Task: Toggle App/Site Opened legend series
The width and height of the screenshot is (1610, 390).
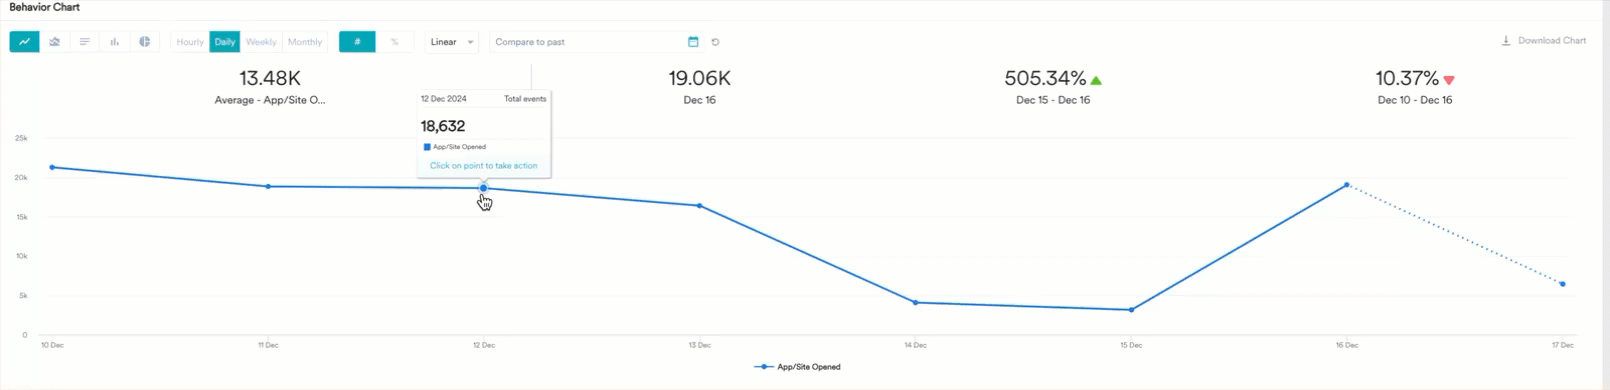Action: [x=797, y=367]
